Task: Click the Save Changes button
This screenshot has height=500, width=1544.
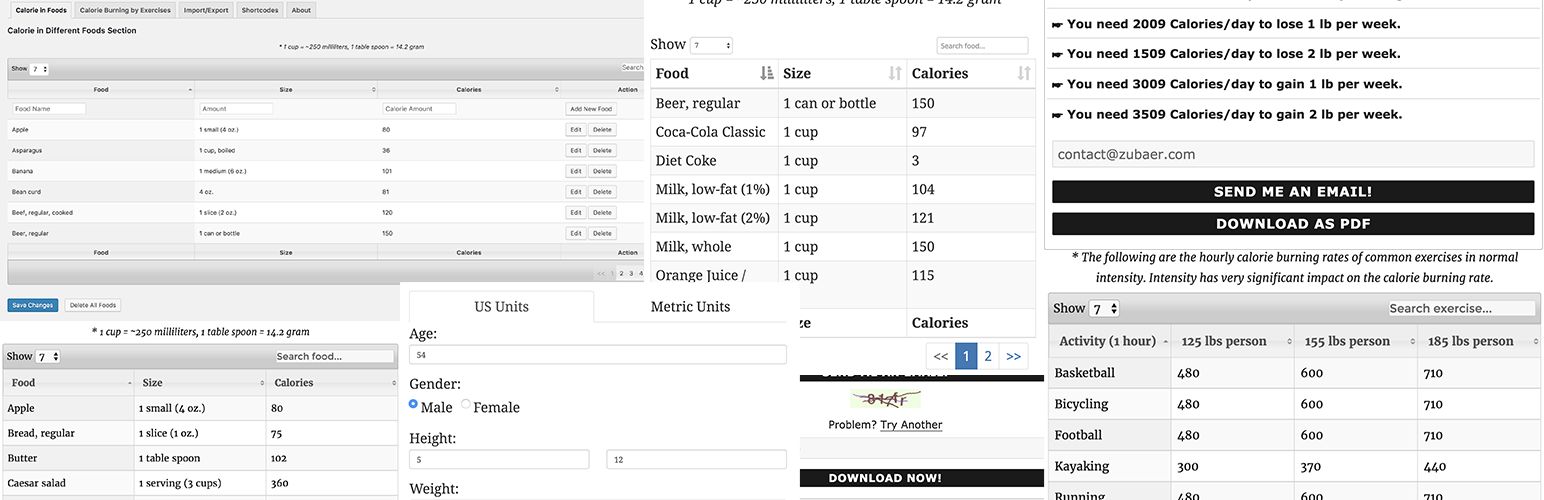Action: coord(33,305)
